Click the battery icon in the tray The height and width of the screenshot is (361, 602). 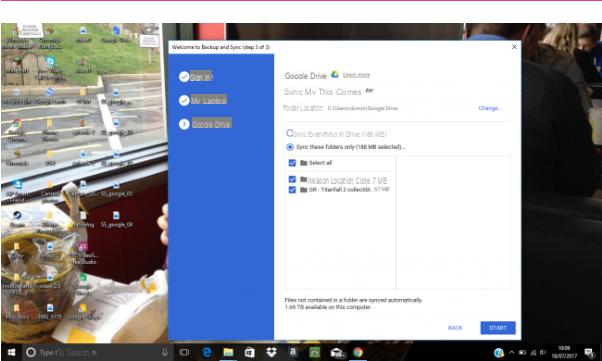522,352
